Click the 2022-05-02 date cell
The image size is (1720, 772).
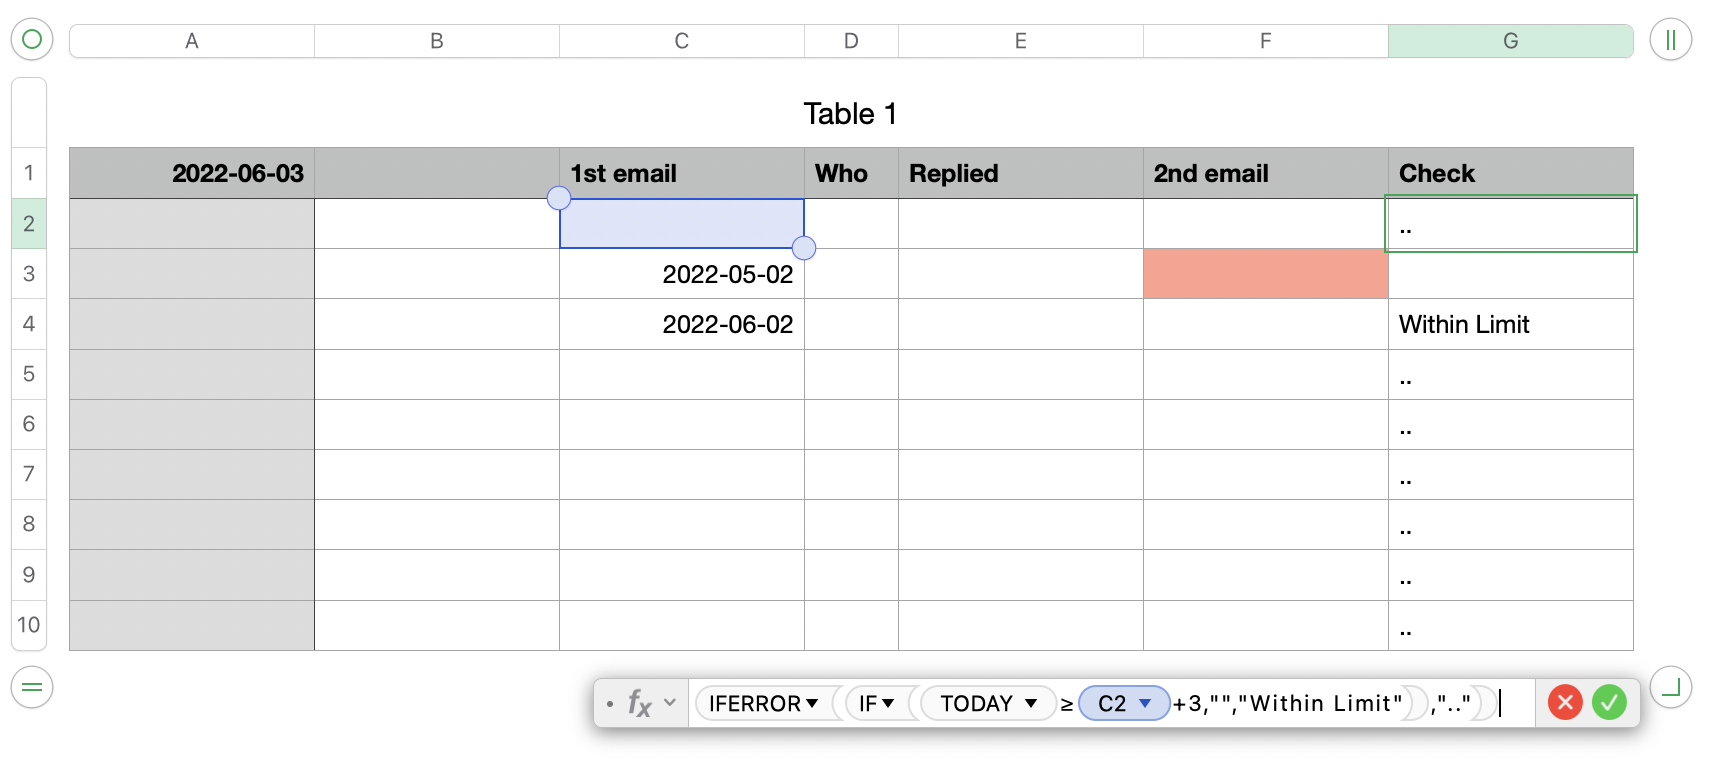pos(681,274)
